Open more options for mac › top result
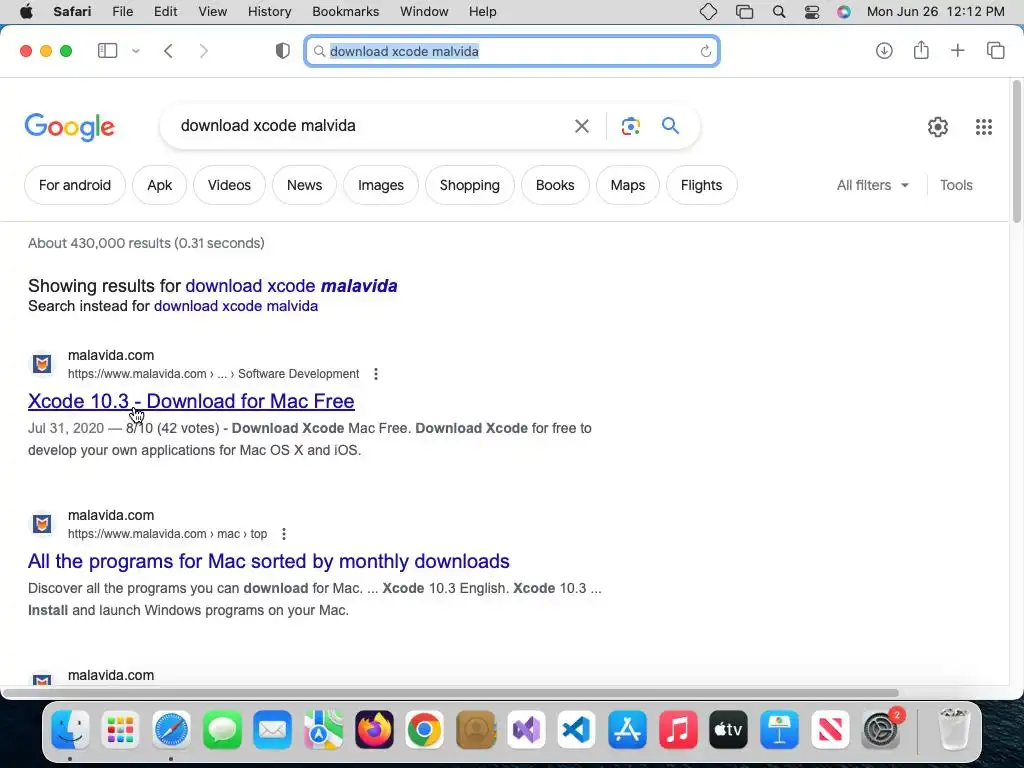Screen dimensions: 1024x768 [283, 534]
